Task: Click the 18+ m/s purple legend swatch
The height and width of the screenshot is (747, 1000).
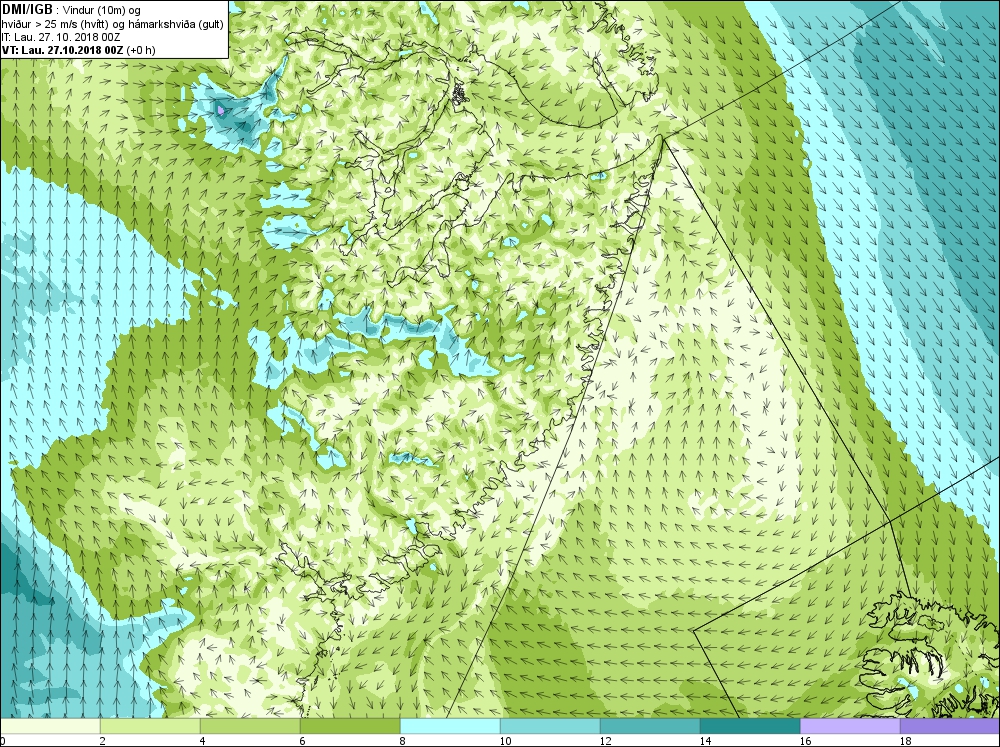Action: coord(950,726)
